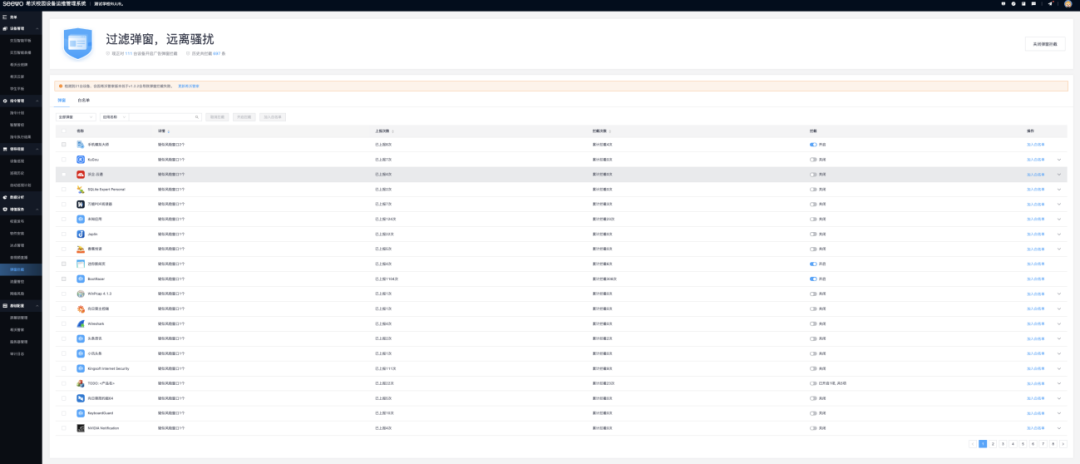The height and width of the screenshot is (464, 1080).
Task: Turn off the first row's intercept toggle
Action: (813, 144)
